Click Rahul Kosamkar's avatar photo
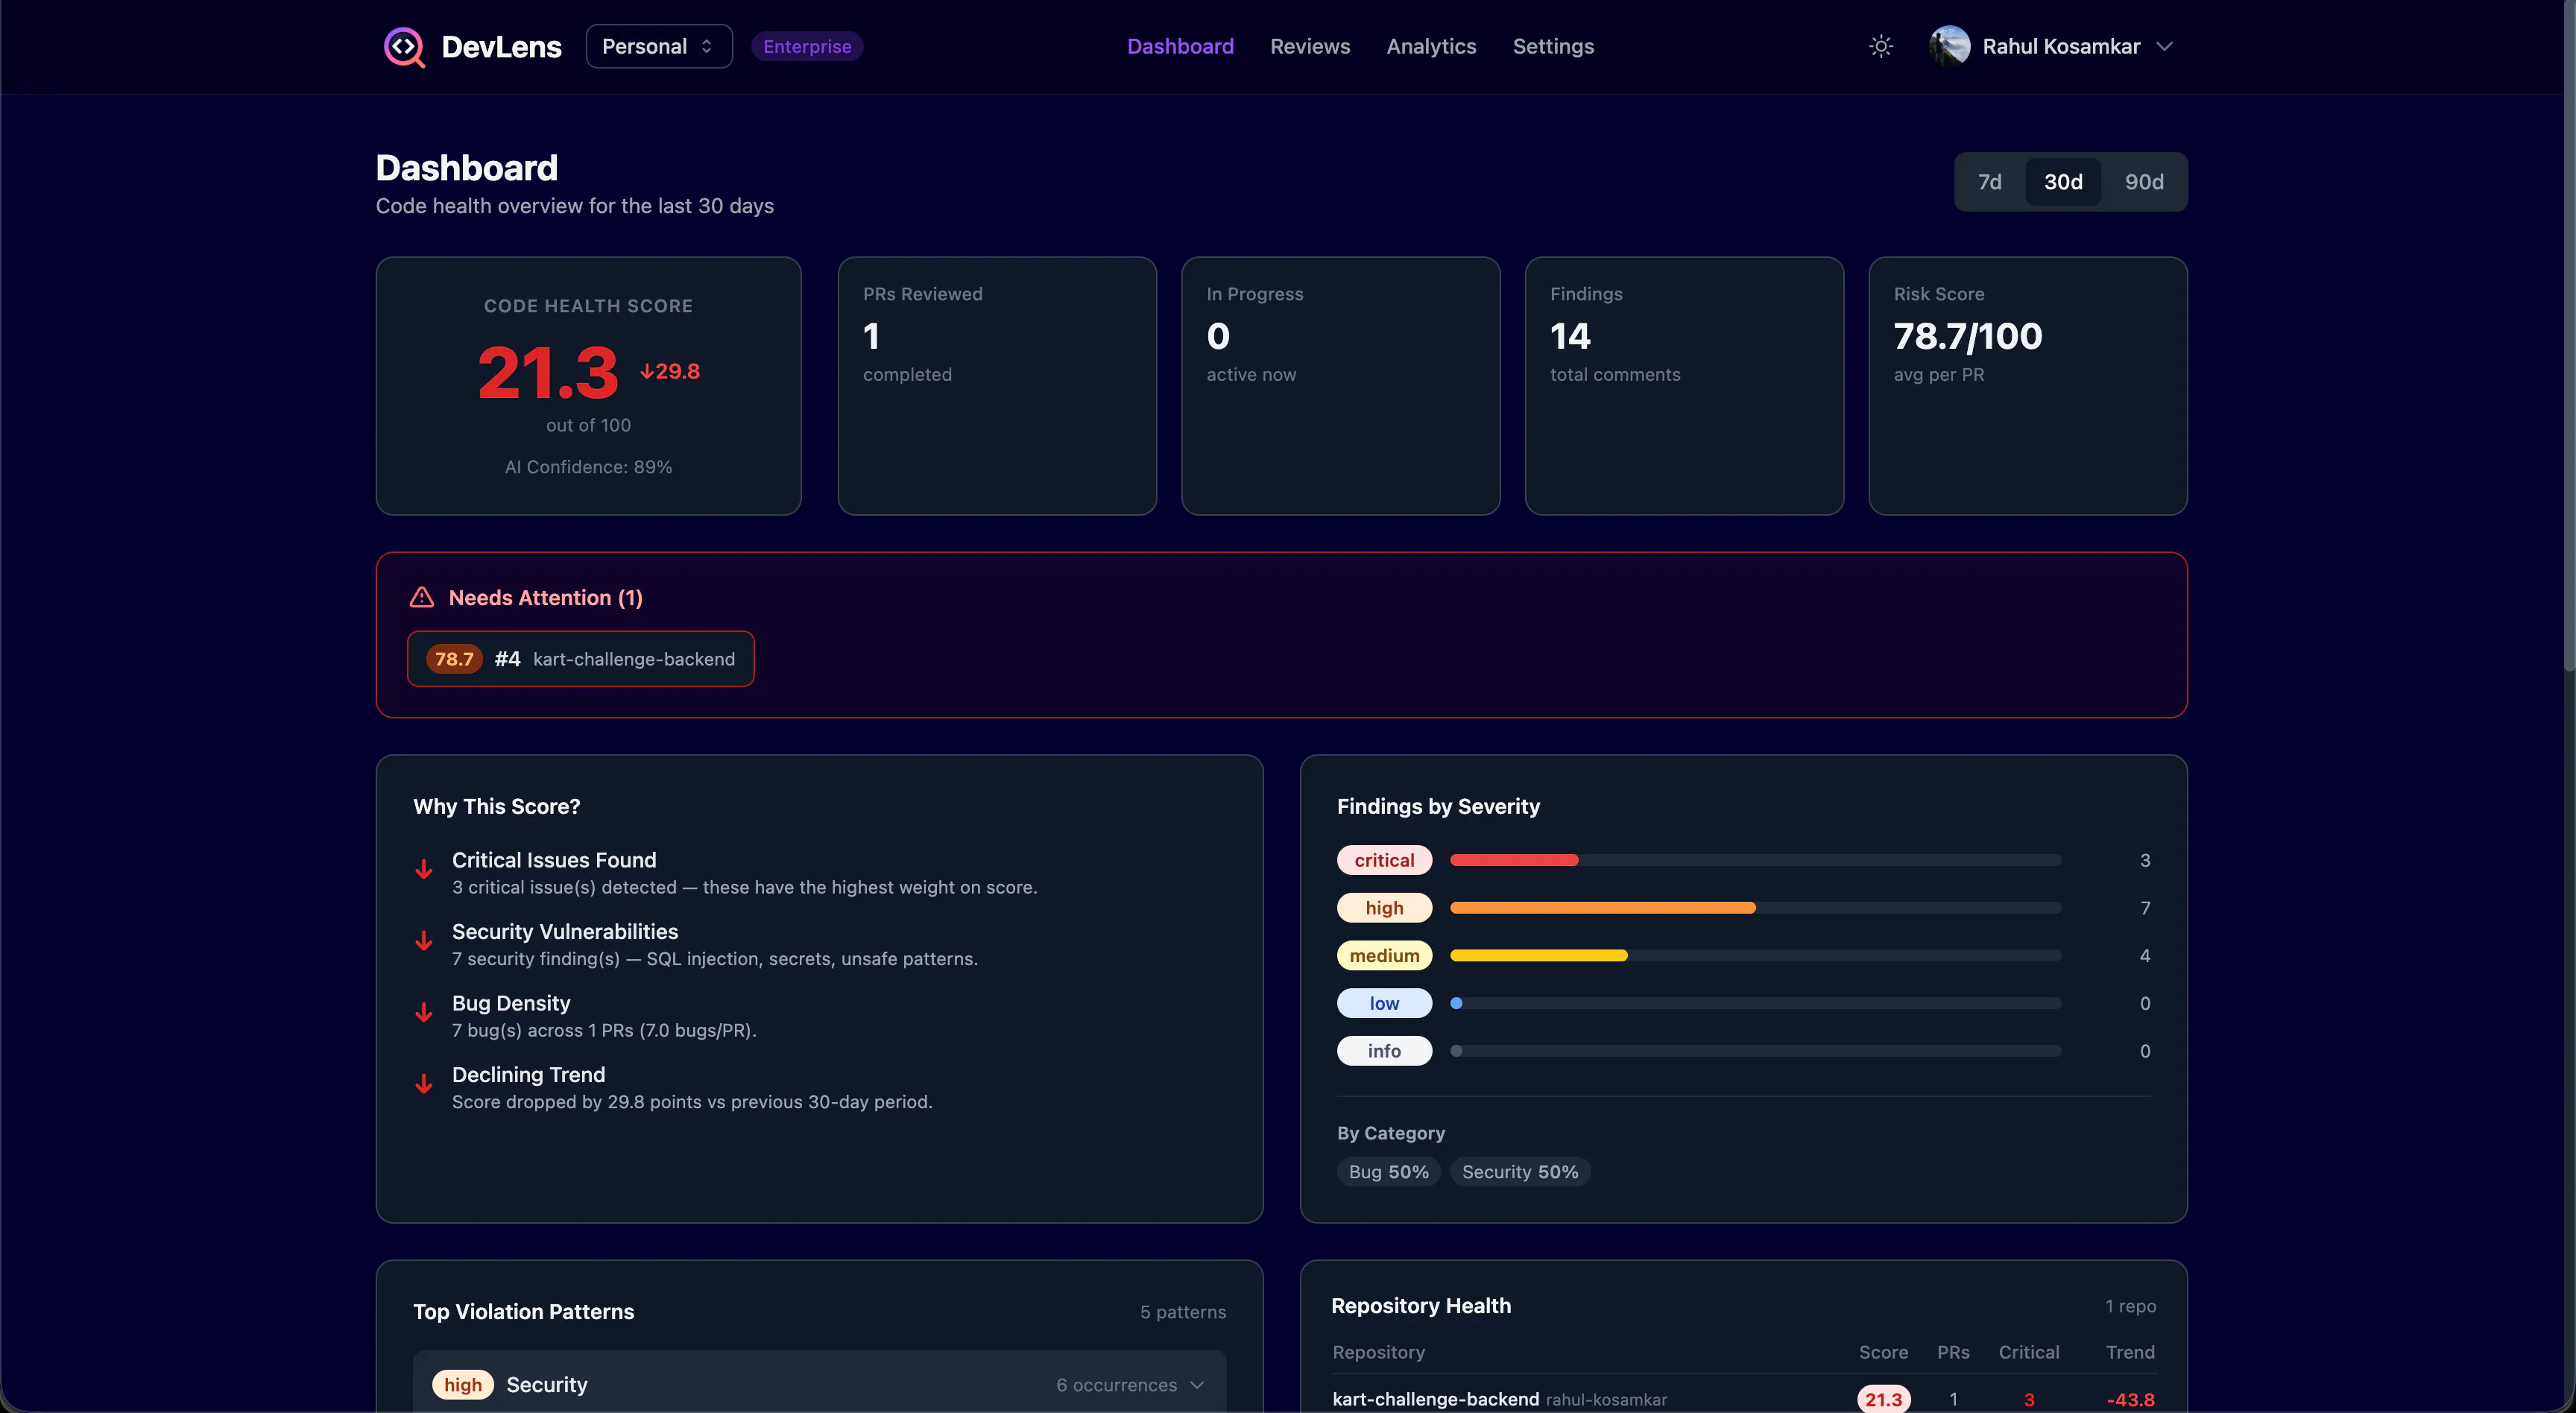The image size is (2576, 1413). tap(1949, 47)
